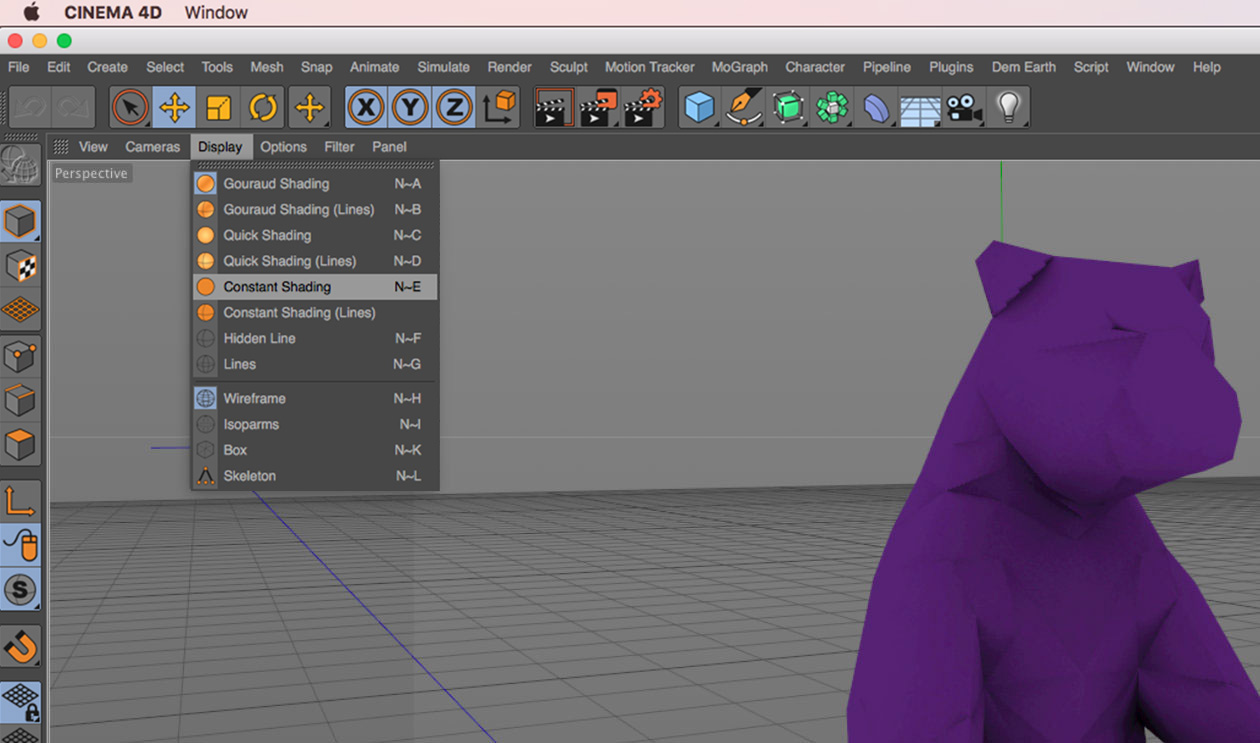Choose Quick Shading option
Viewport: 1260px width, 743px height.
pyautogui.click(x=315, y=236)
